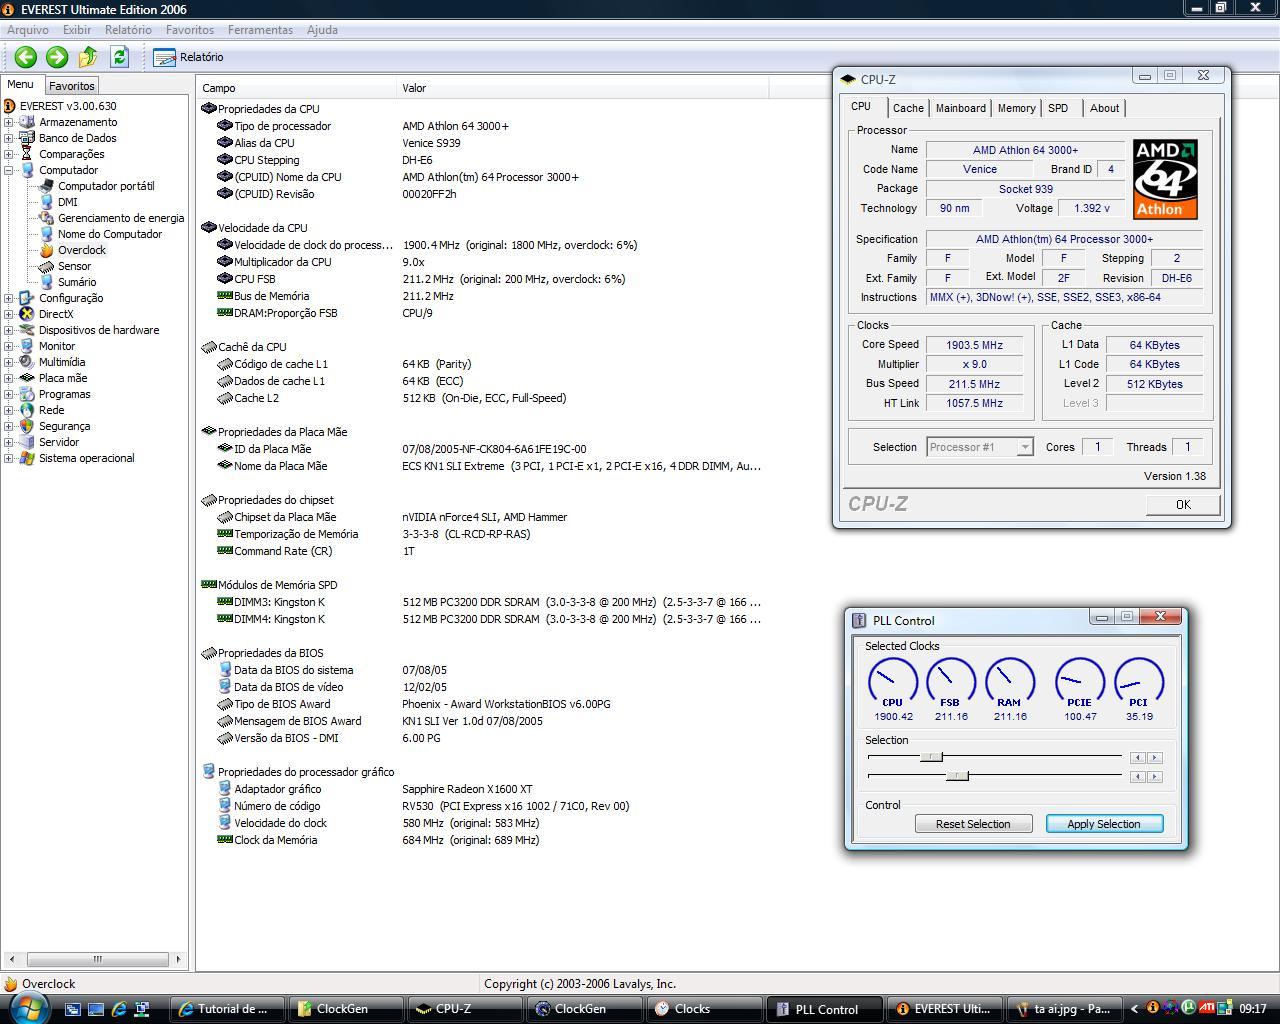The image size is (1280, 1024).
Task: Expand the Sistema operacional tree node
Action: (9, 458)
